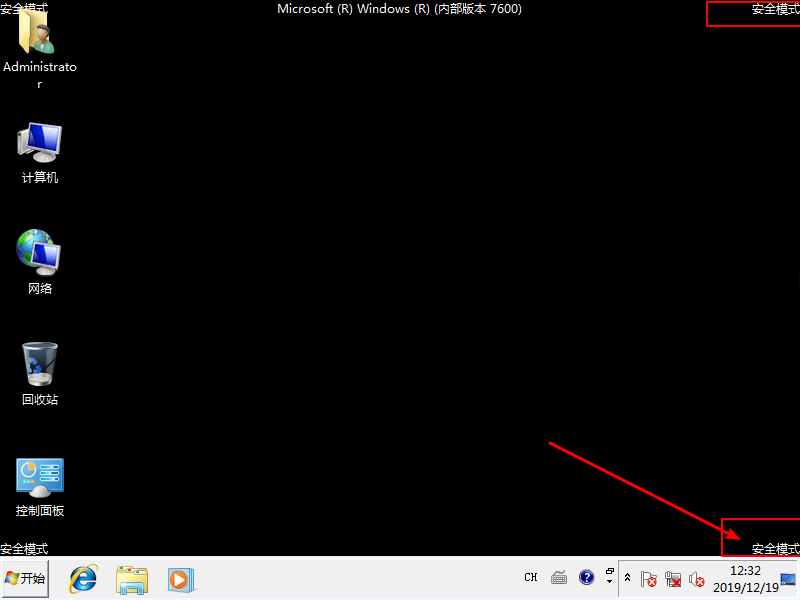
Task: Click the muted volume tray icon
Action: tap(696, 578)
